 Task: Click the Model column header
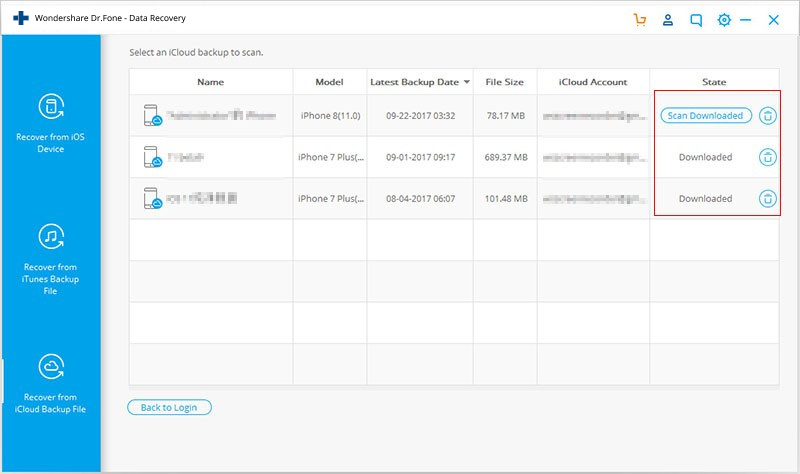[x=329, y=82]
